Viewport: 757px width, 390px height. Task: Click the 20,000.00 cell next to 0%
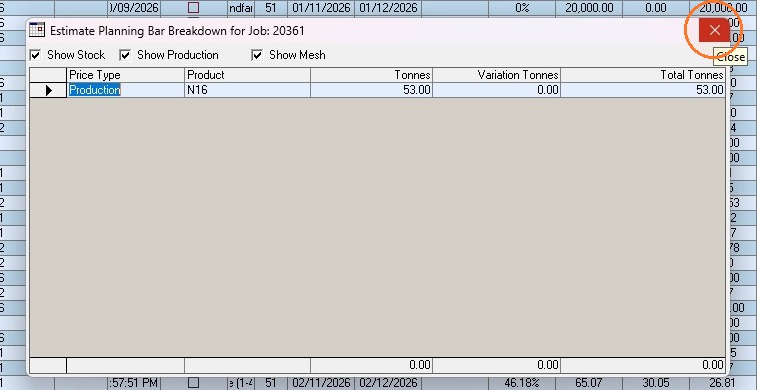589,8
